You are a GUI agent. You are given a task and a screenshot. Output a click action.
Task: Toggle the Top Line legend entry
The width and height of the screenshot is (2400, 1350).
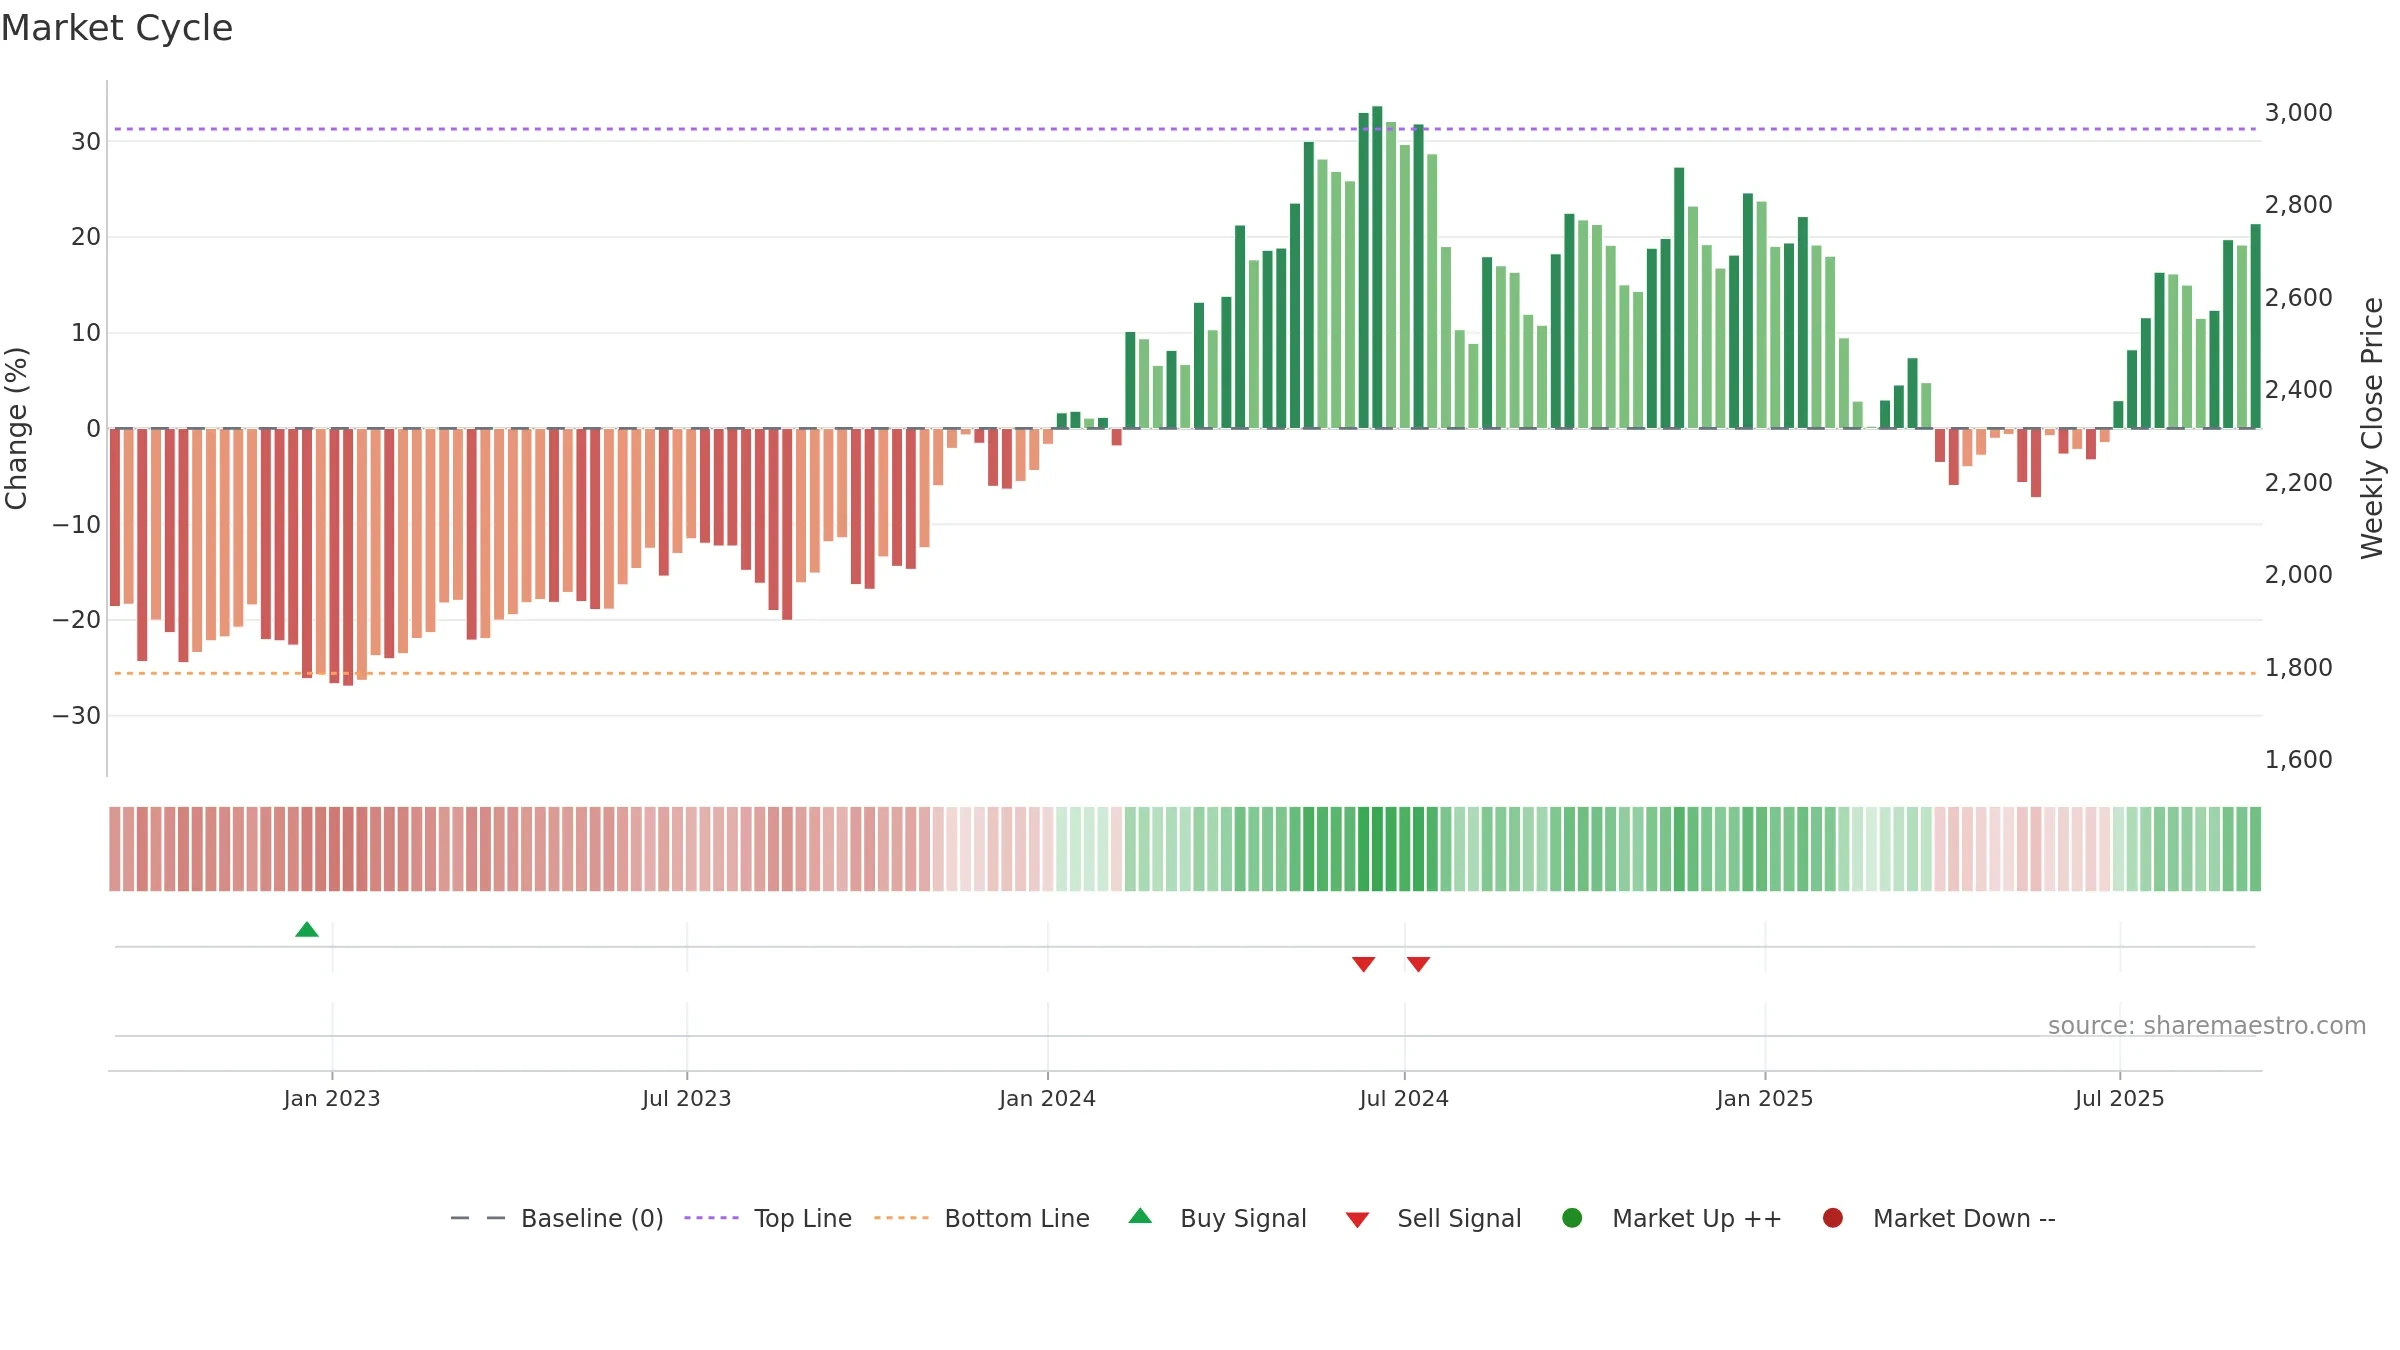[x=768, y=1219]
